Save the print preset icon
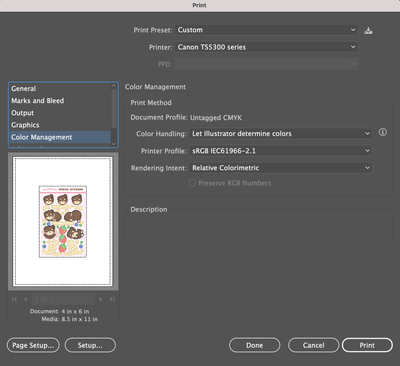 [368, 31]
